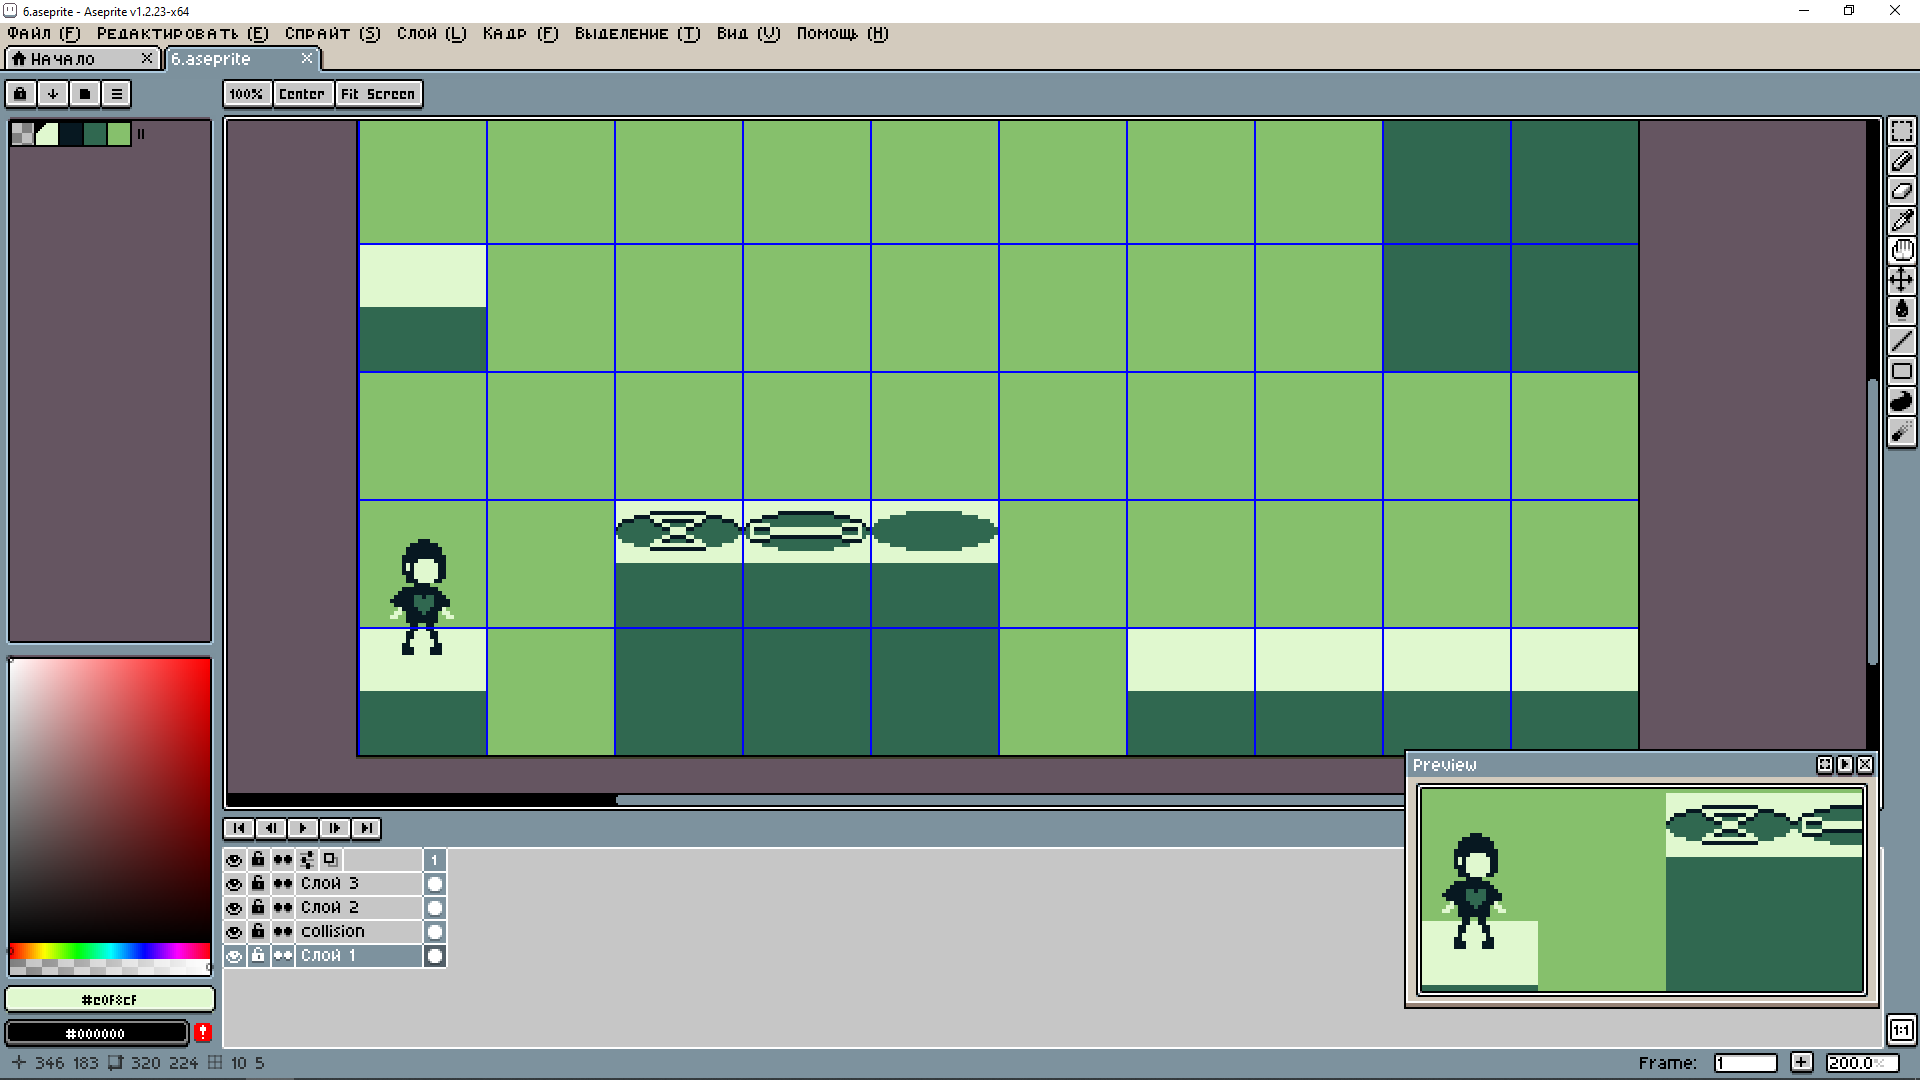1920x1080 pixels.
Task: Click the Fit Screen button
Action: pyautogui.click(x=377, y=94)
